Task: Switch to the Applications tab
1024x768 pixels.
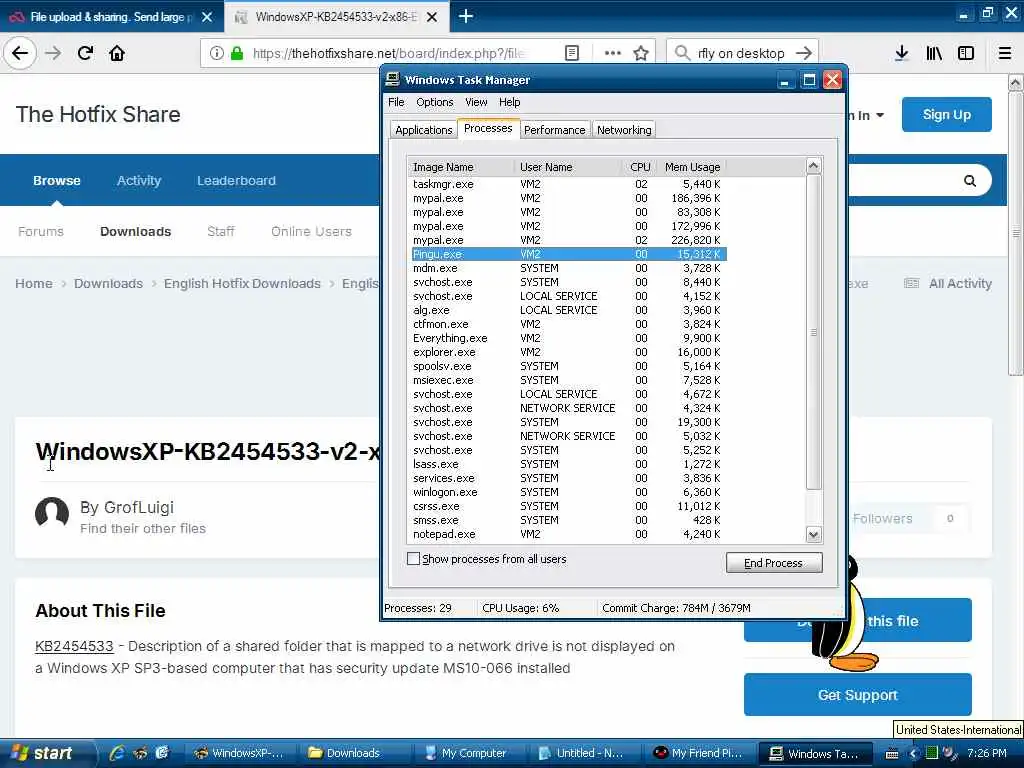Action: (423, 130)
